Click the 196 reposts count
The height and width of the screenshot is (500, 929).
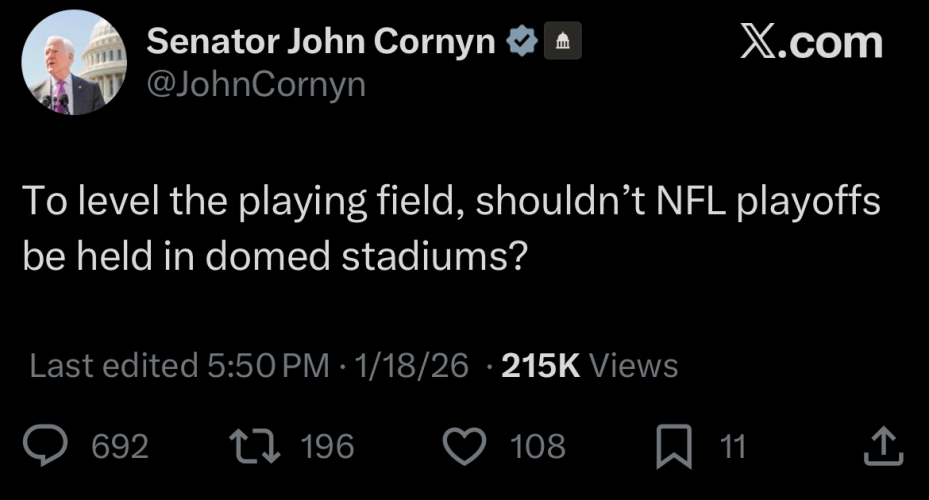(327, 446)
